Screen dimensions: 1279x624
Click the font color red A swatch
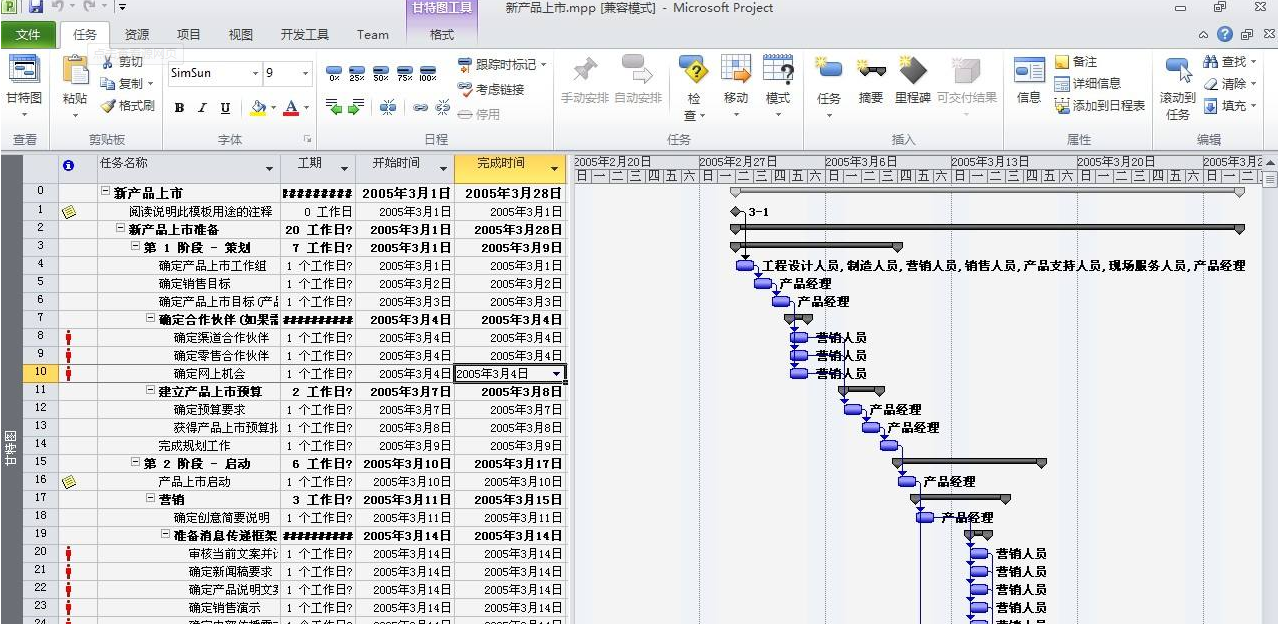[291, 107]
